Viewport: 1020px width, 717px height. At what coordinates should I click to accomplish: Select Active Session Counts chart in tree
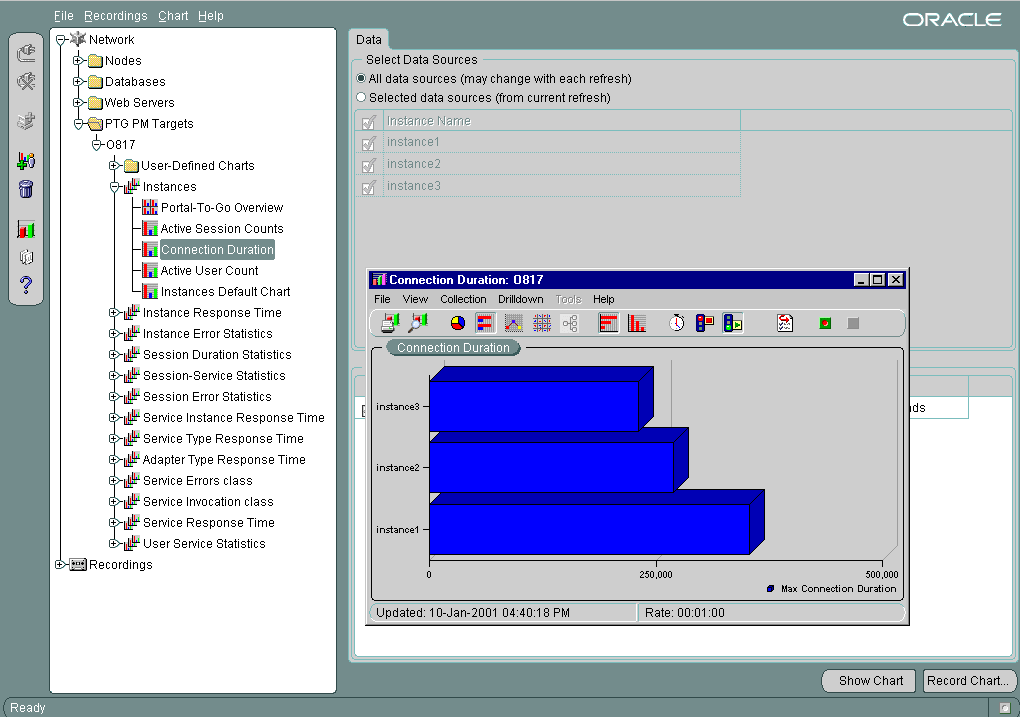[x=222, y=228]
